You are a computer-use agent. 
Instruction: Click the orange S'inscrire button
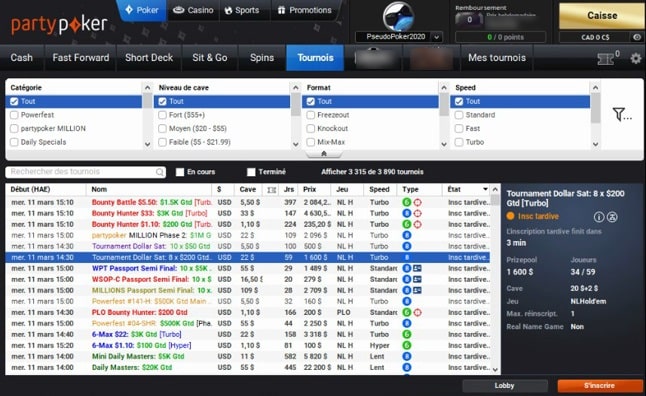[599, 386]
